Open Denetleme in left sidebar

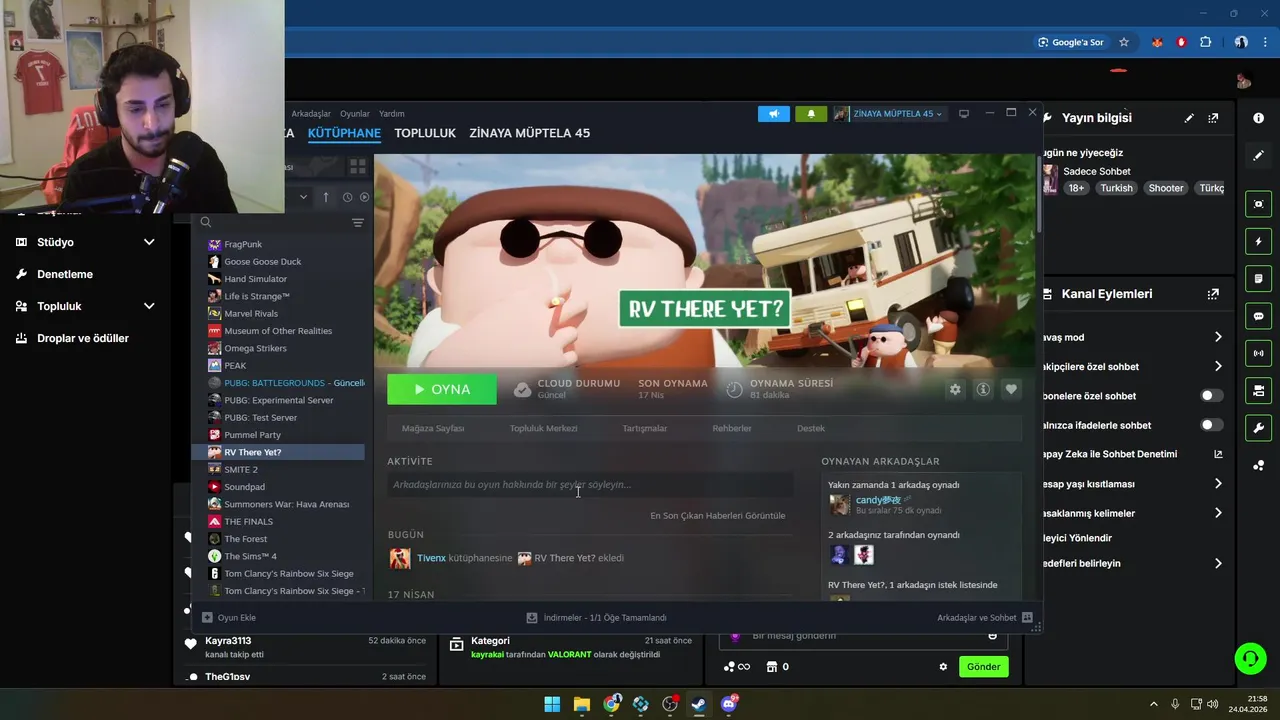coord(65,274)
